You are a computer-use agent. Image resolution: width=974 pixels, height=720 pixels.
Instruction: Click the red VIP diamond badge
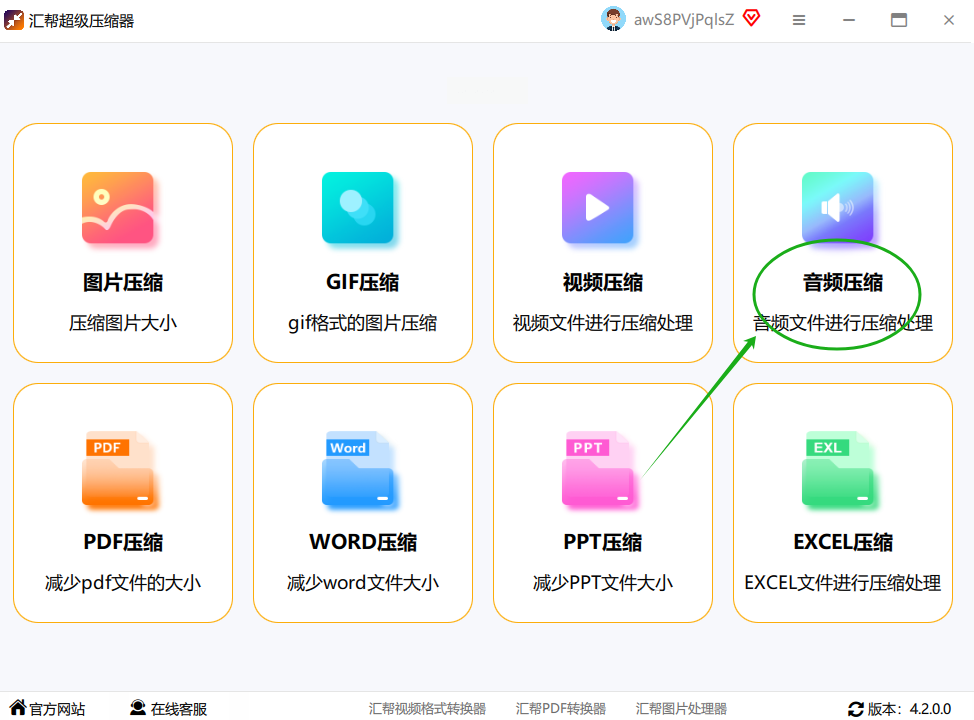click(752, 19)
